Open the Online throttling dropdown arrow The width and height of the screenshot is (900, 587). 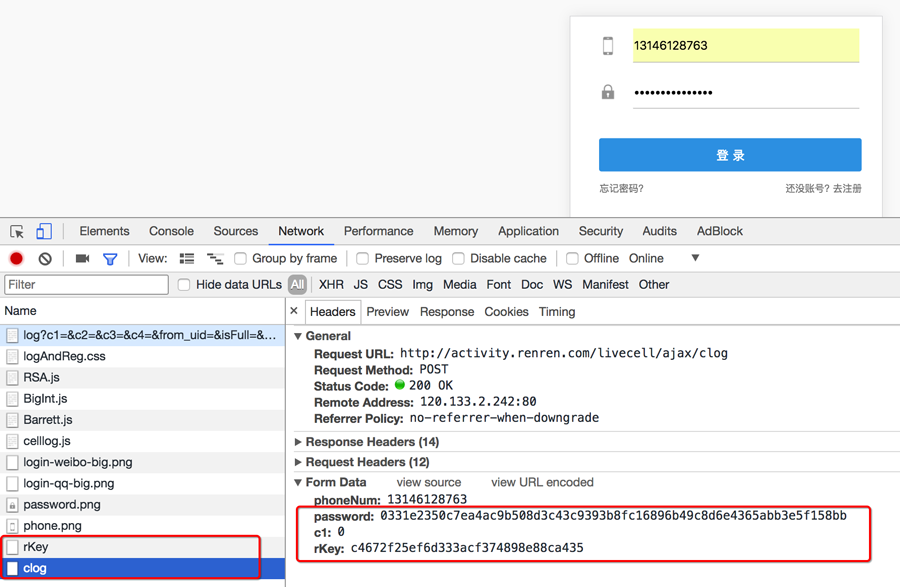695,258
